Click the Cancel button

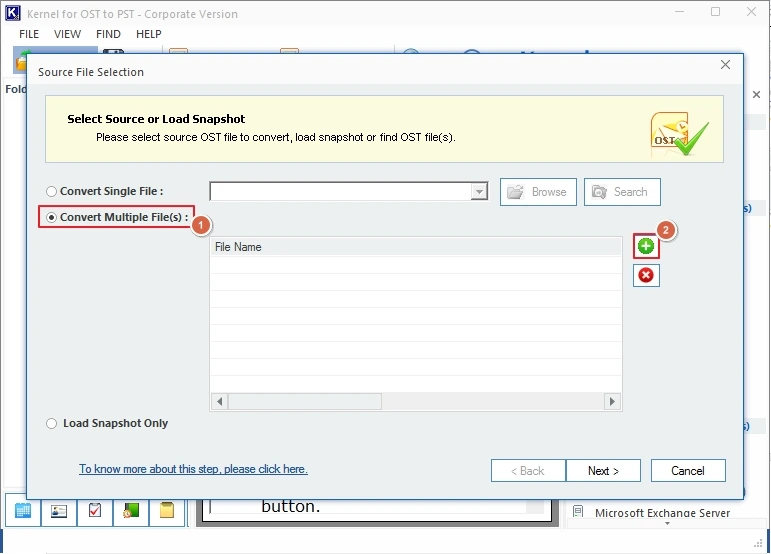point(688,470)
